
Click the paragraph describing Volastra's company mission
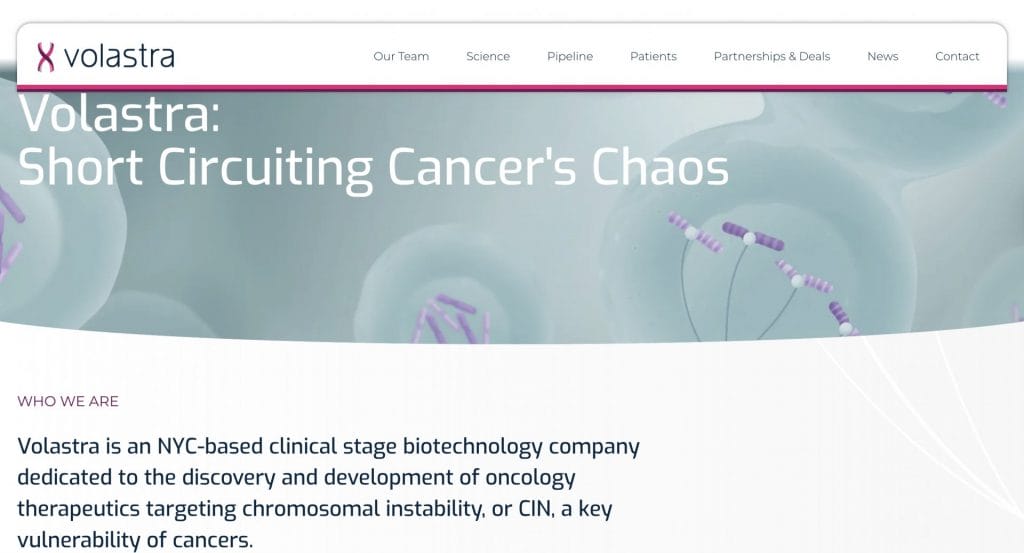[328, 493]
